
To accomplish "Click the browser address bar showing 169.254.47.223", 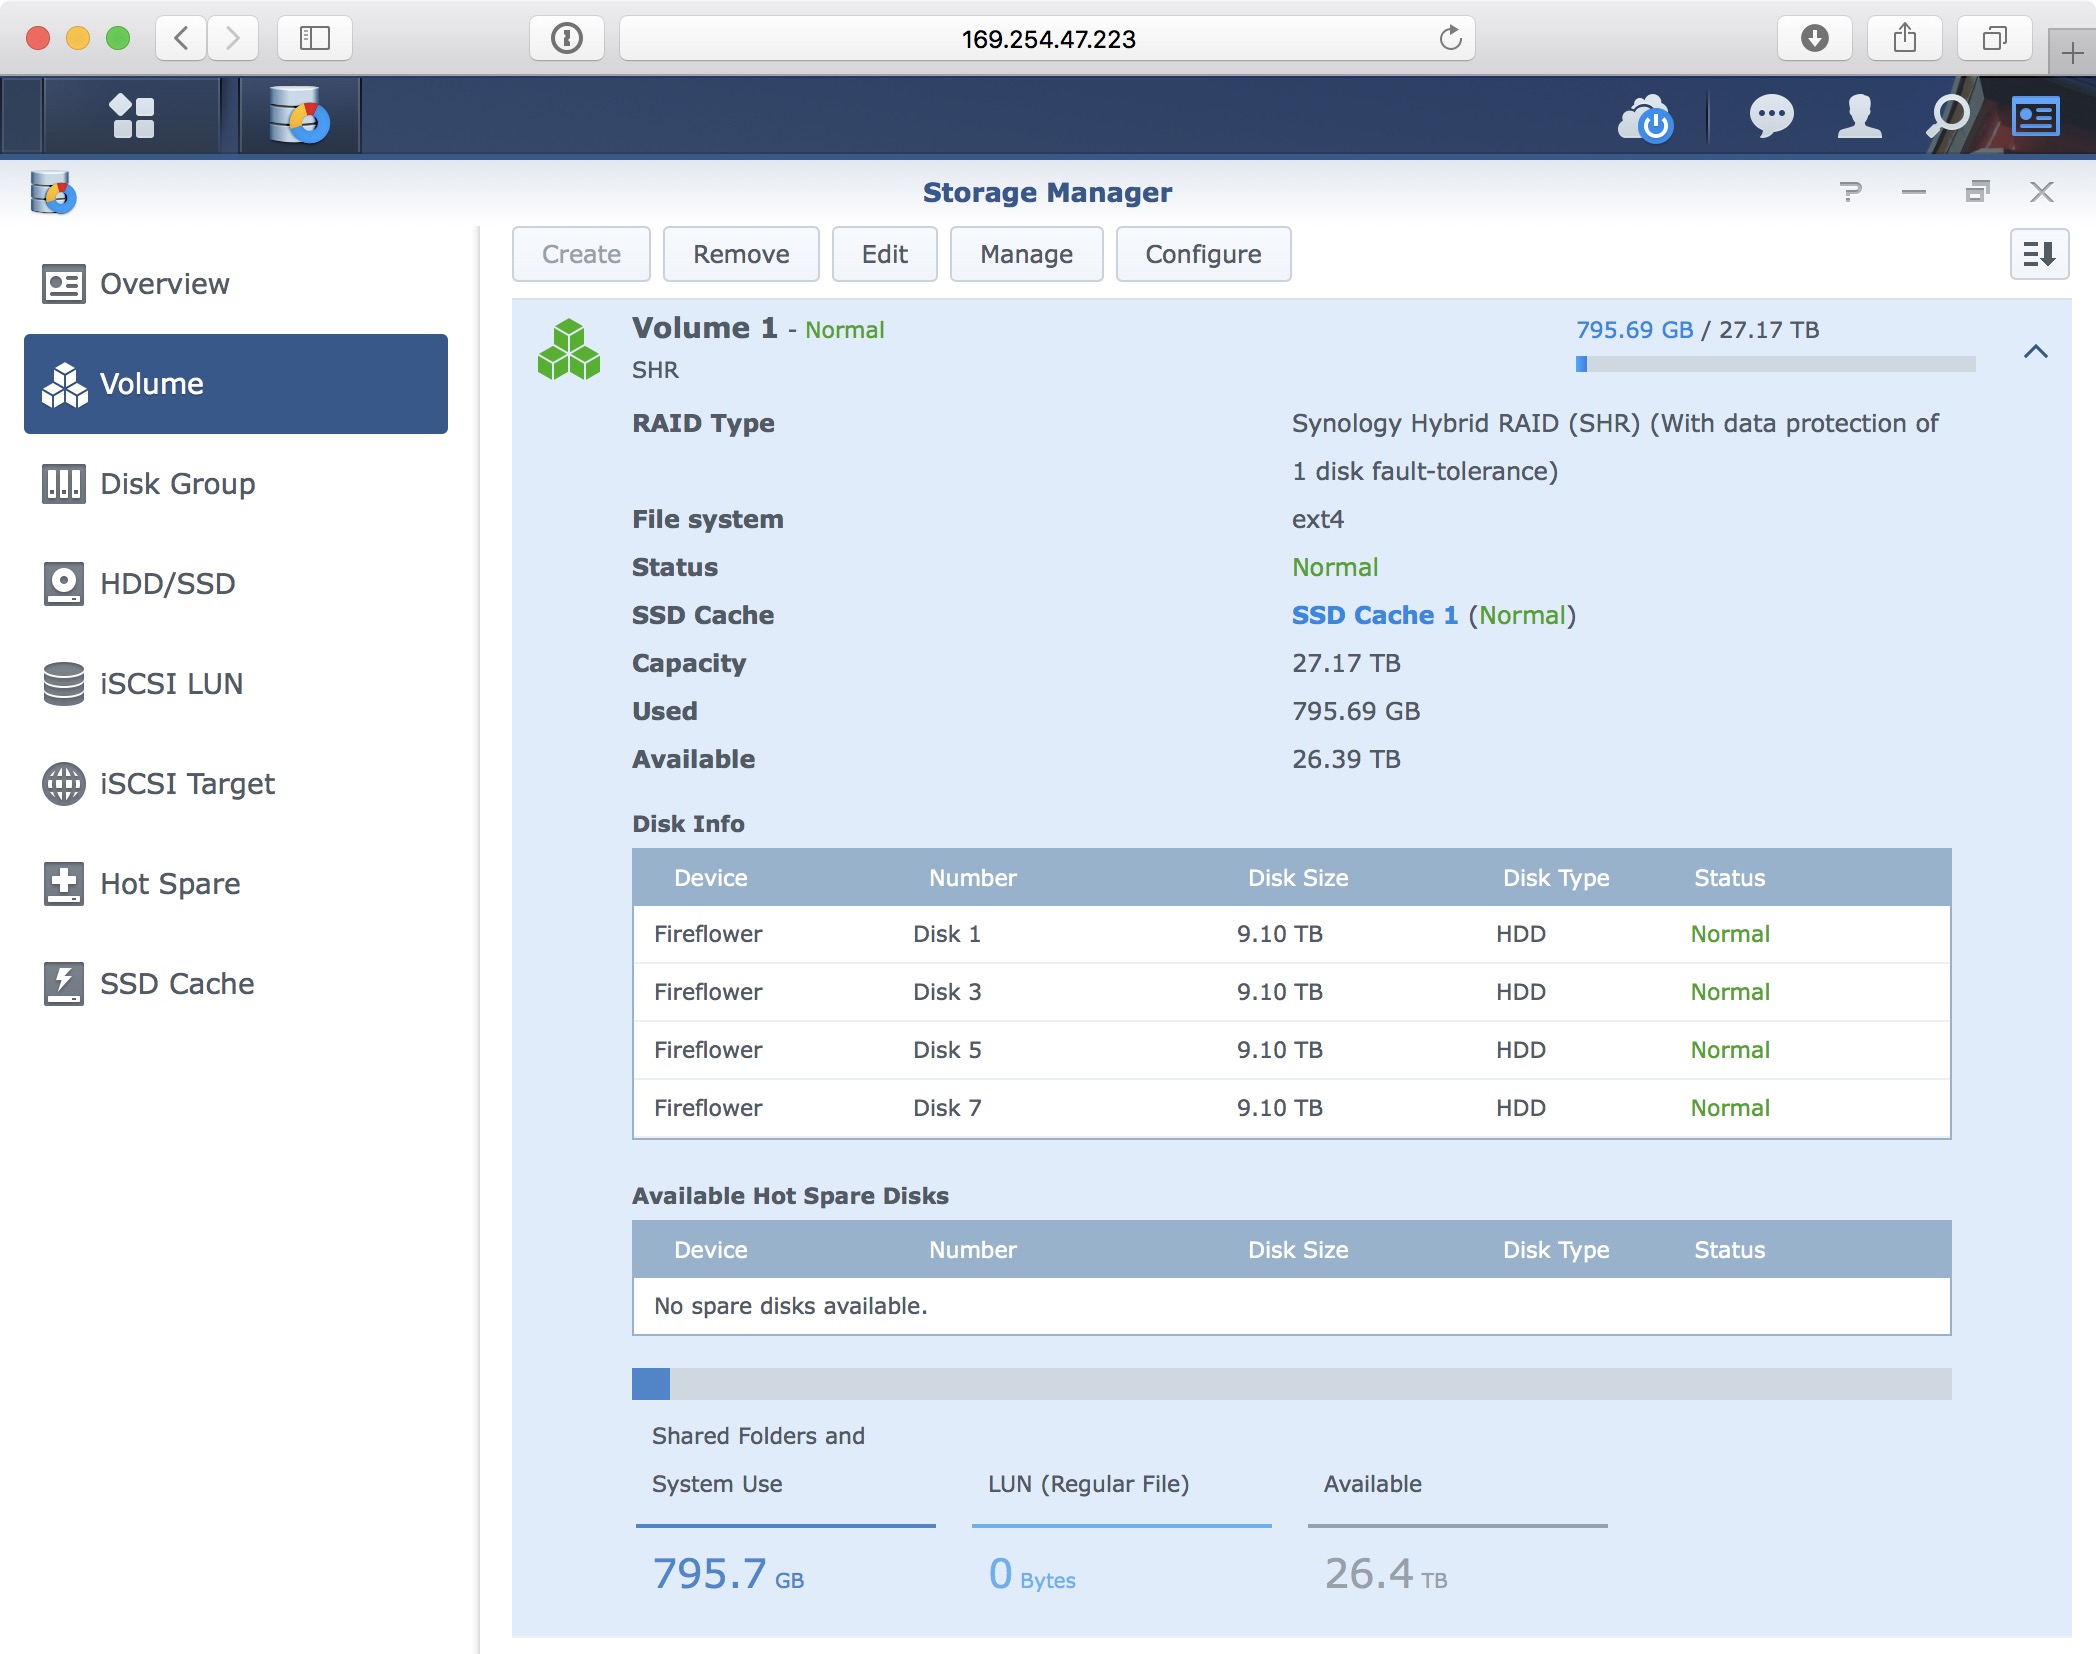I will coord(1047,40).
